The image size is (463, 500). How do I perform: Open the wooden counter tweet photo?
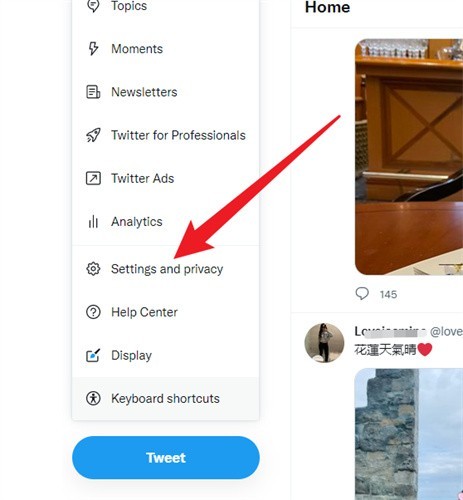point(409,157)
